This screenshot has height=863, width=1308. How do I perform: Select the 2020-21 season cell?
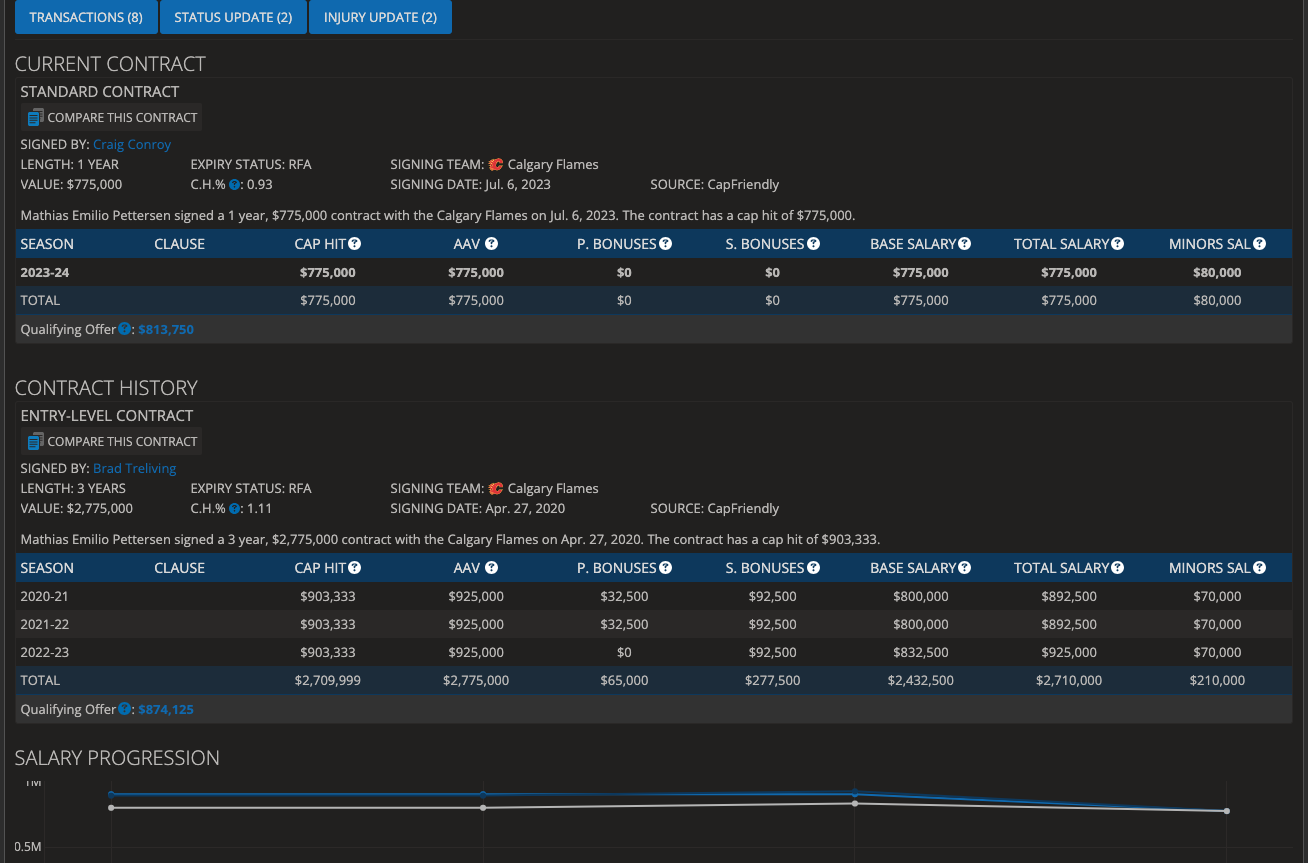pyautogui.click(x=45, y=596)
